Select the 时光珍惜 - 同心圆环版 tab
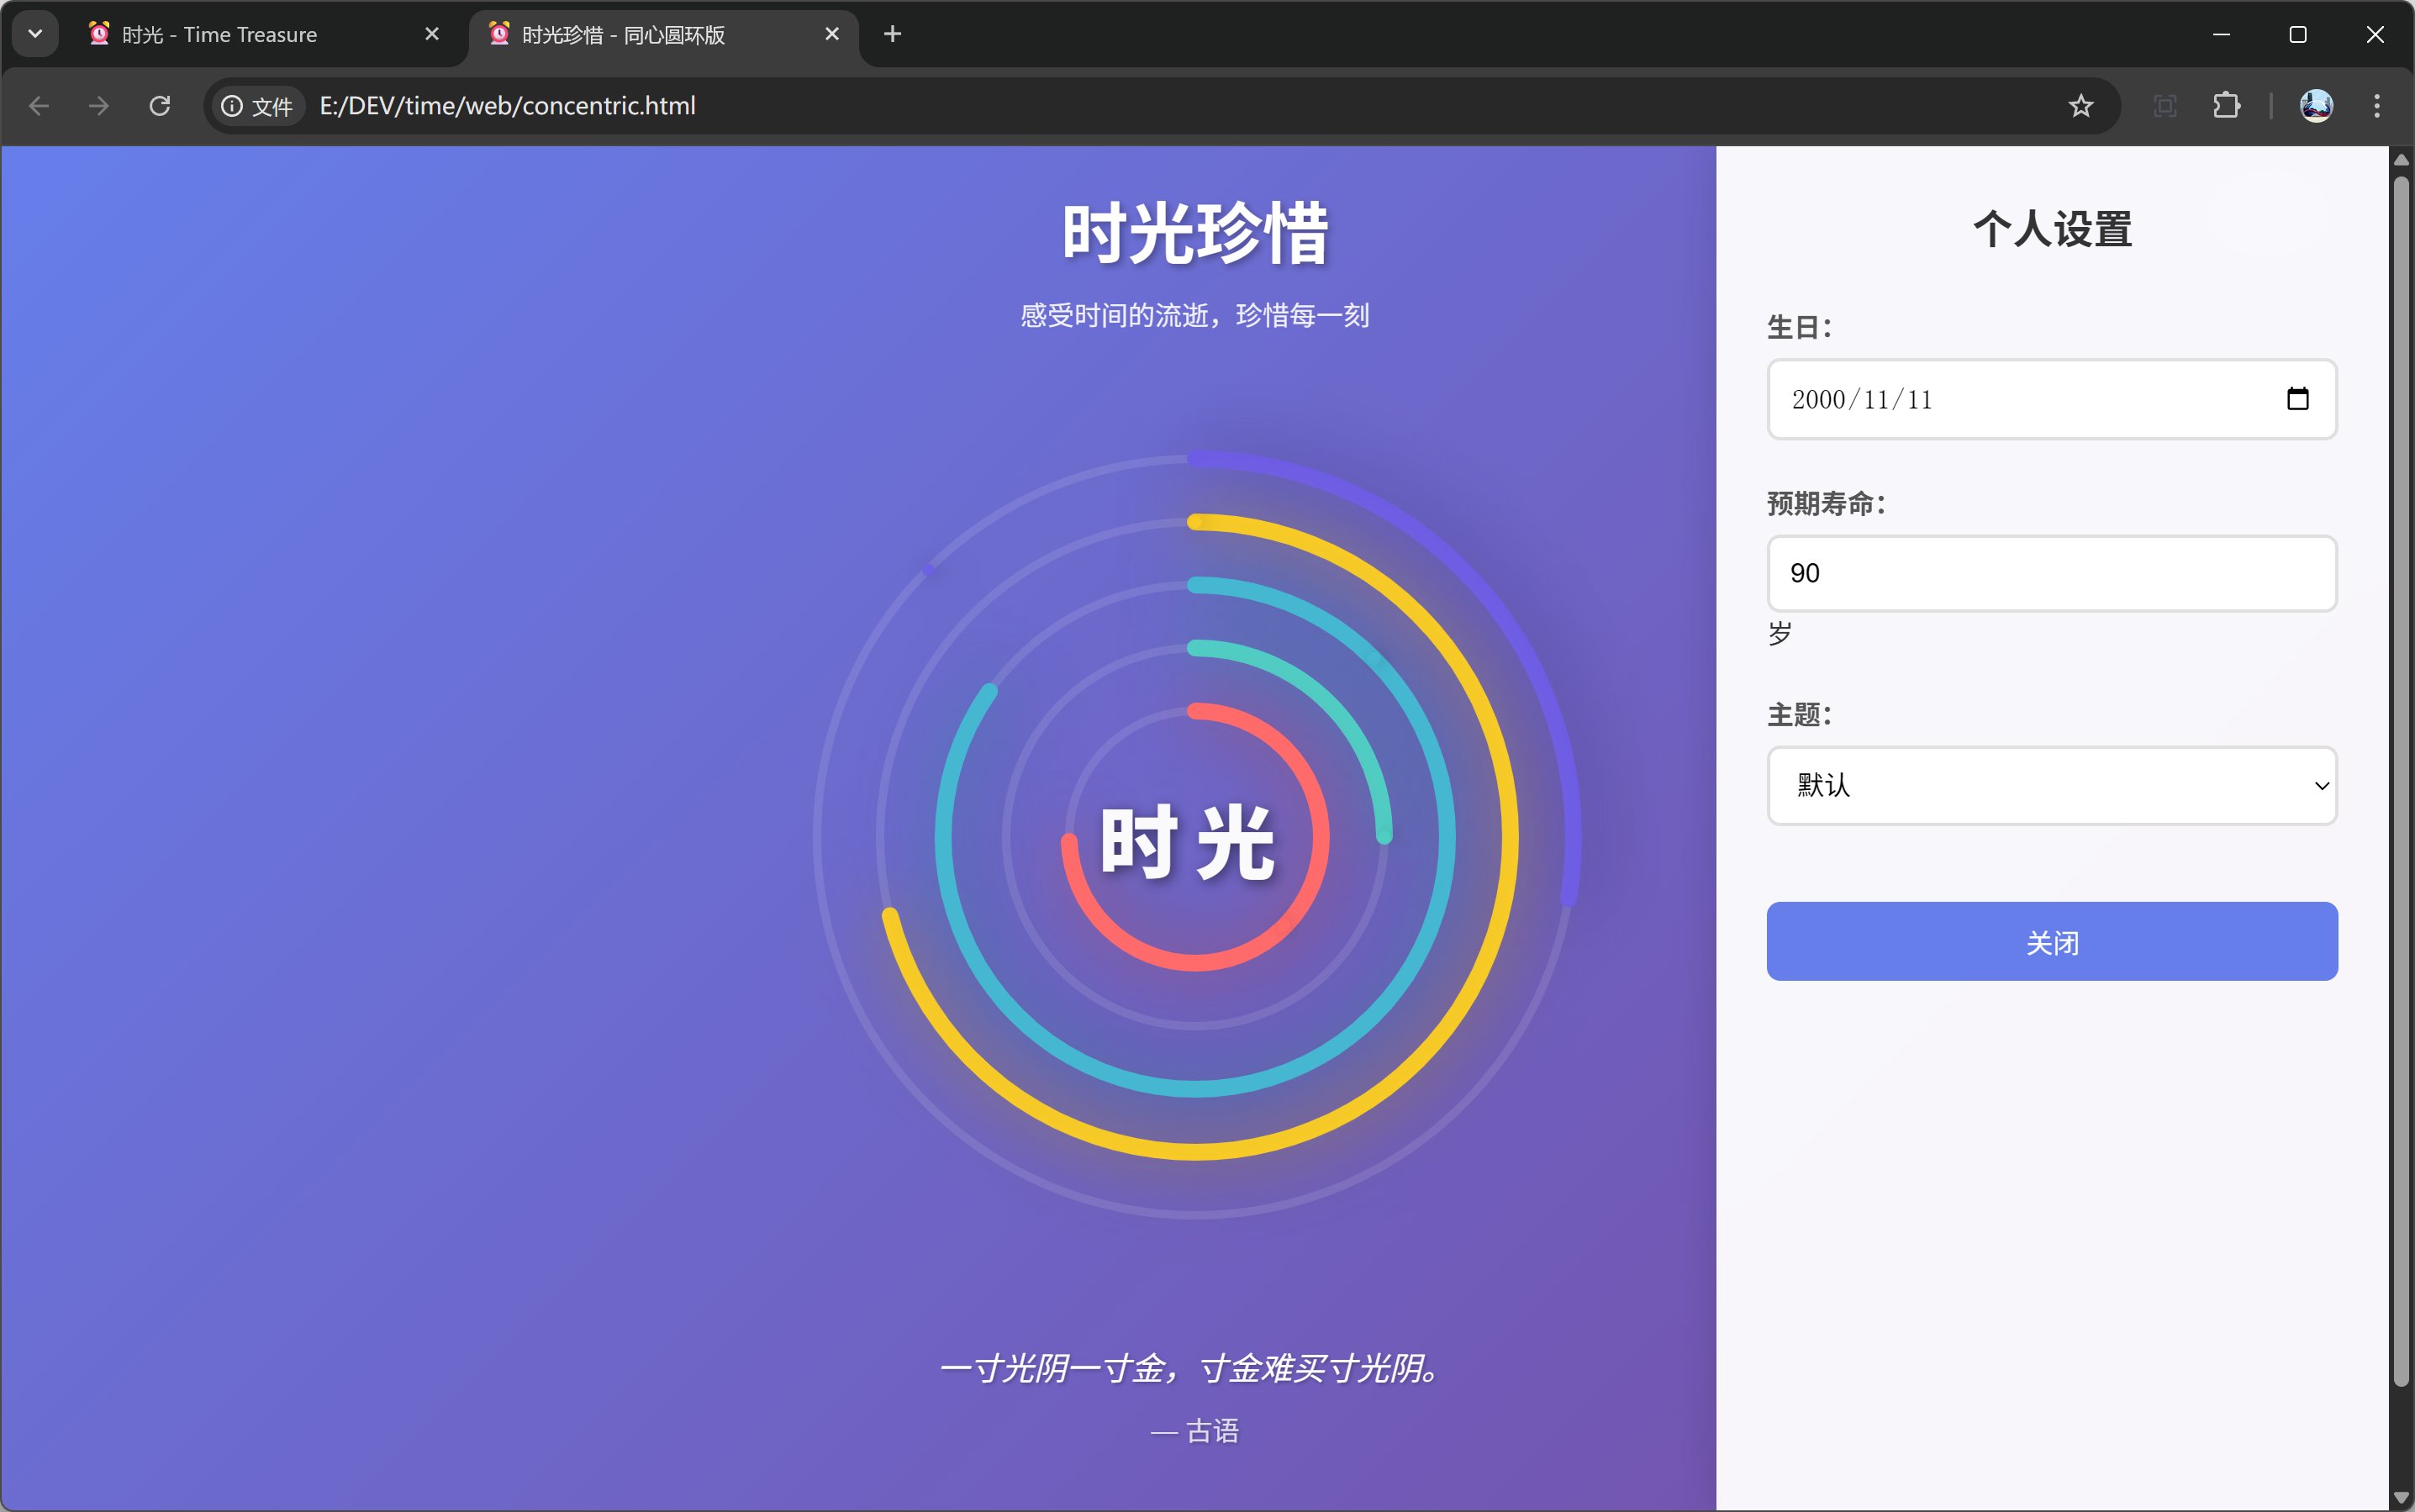This screenshot has width=2415, height=1512. [624, 35]
